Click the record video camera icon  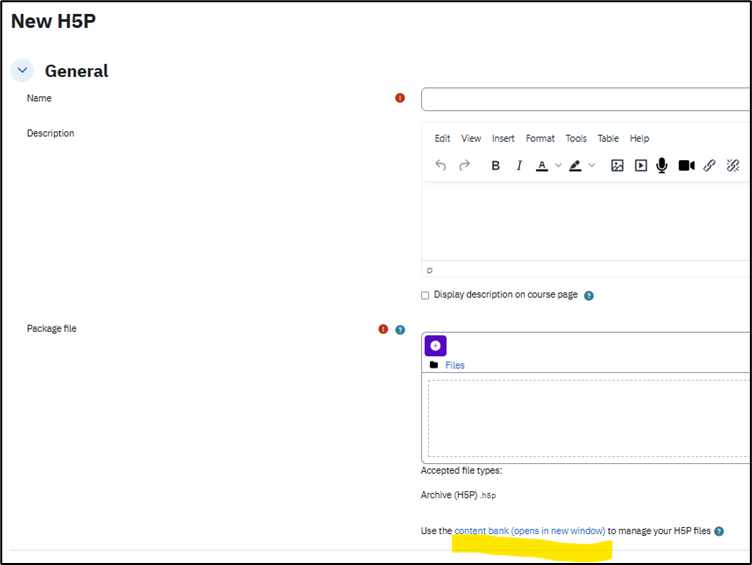tap(686, 166)
